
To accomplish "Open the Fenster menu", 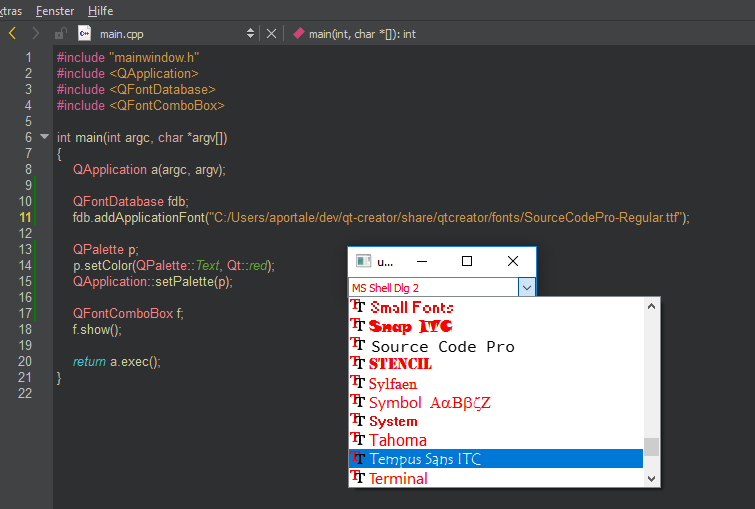I will point(54,10).
